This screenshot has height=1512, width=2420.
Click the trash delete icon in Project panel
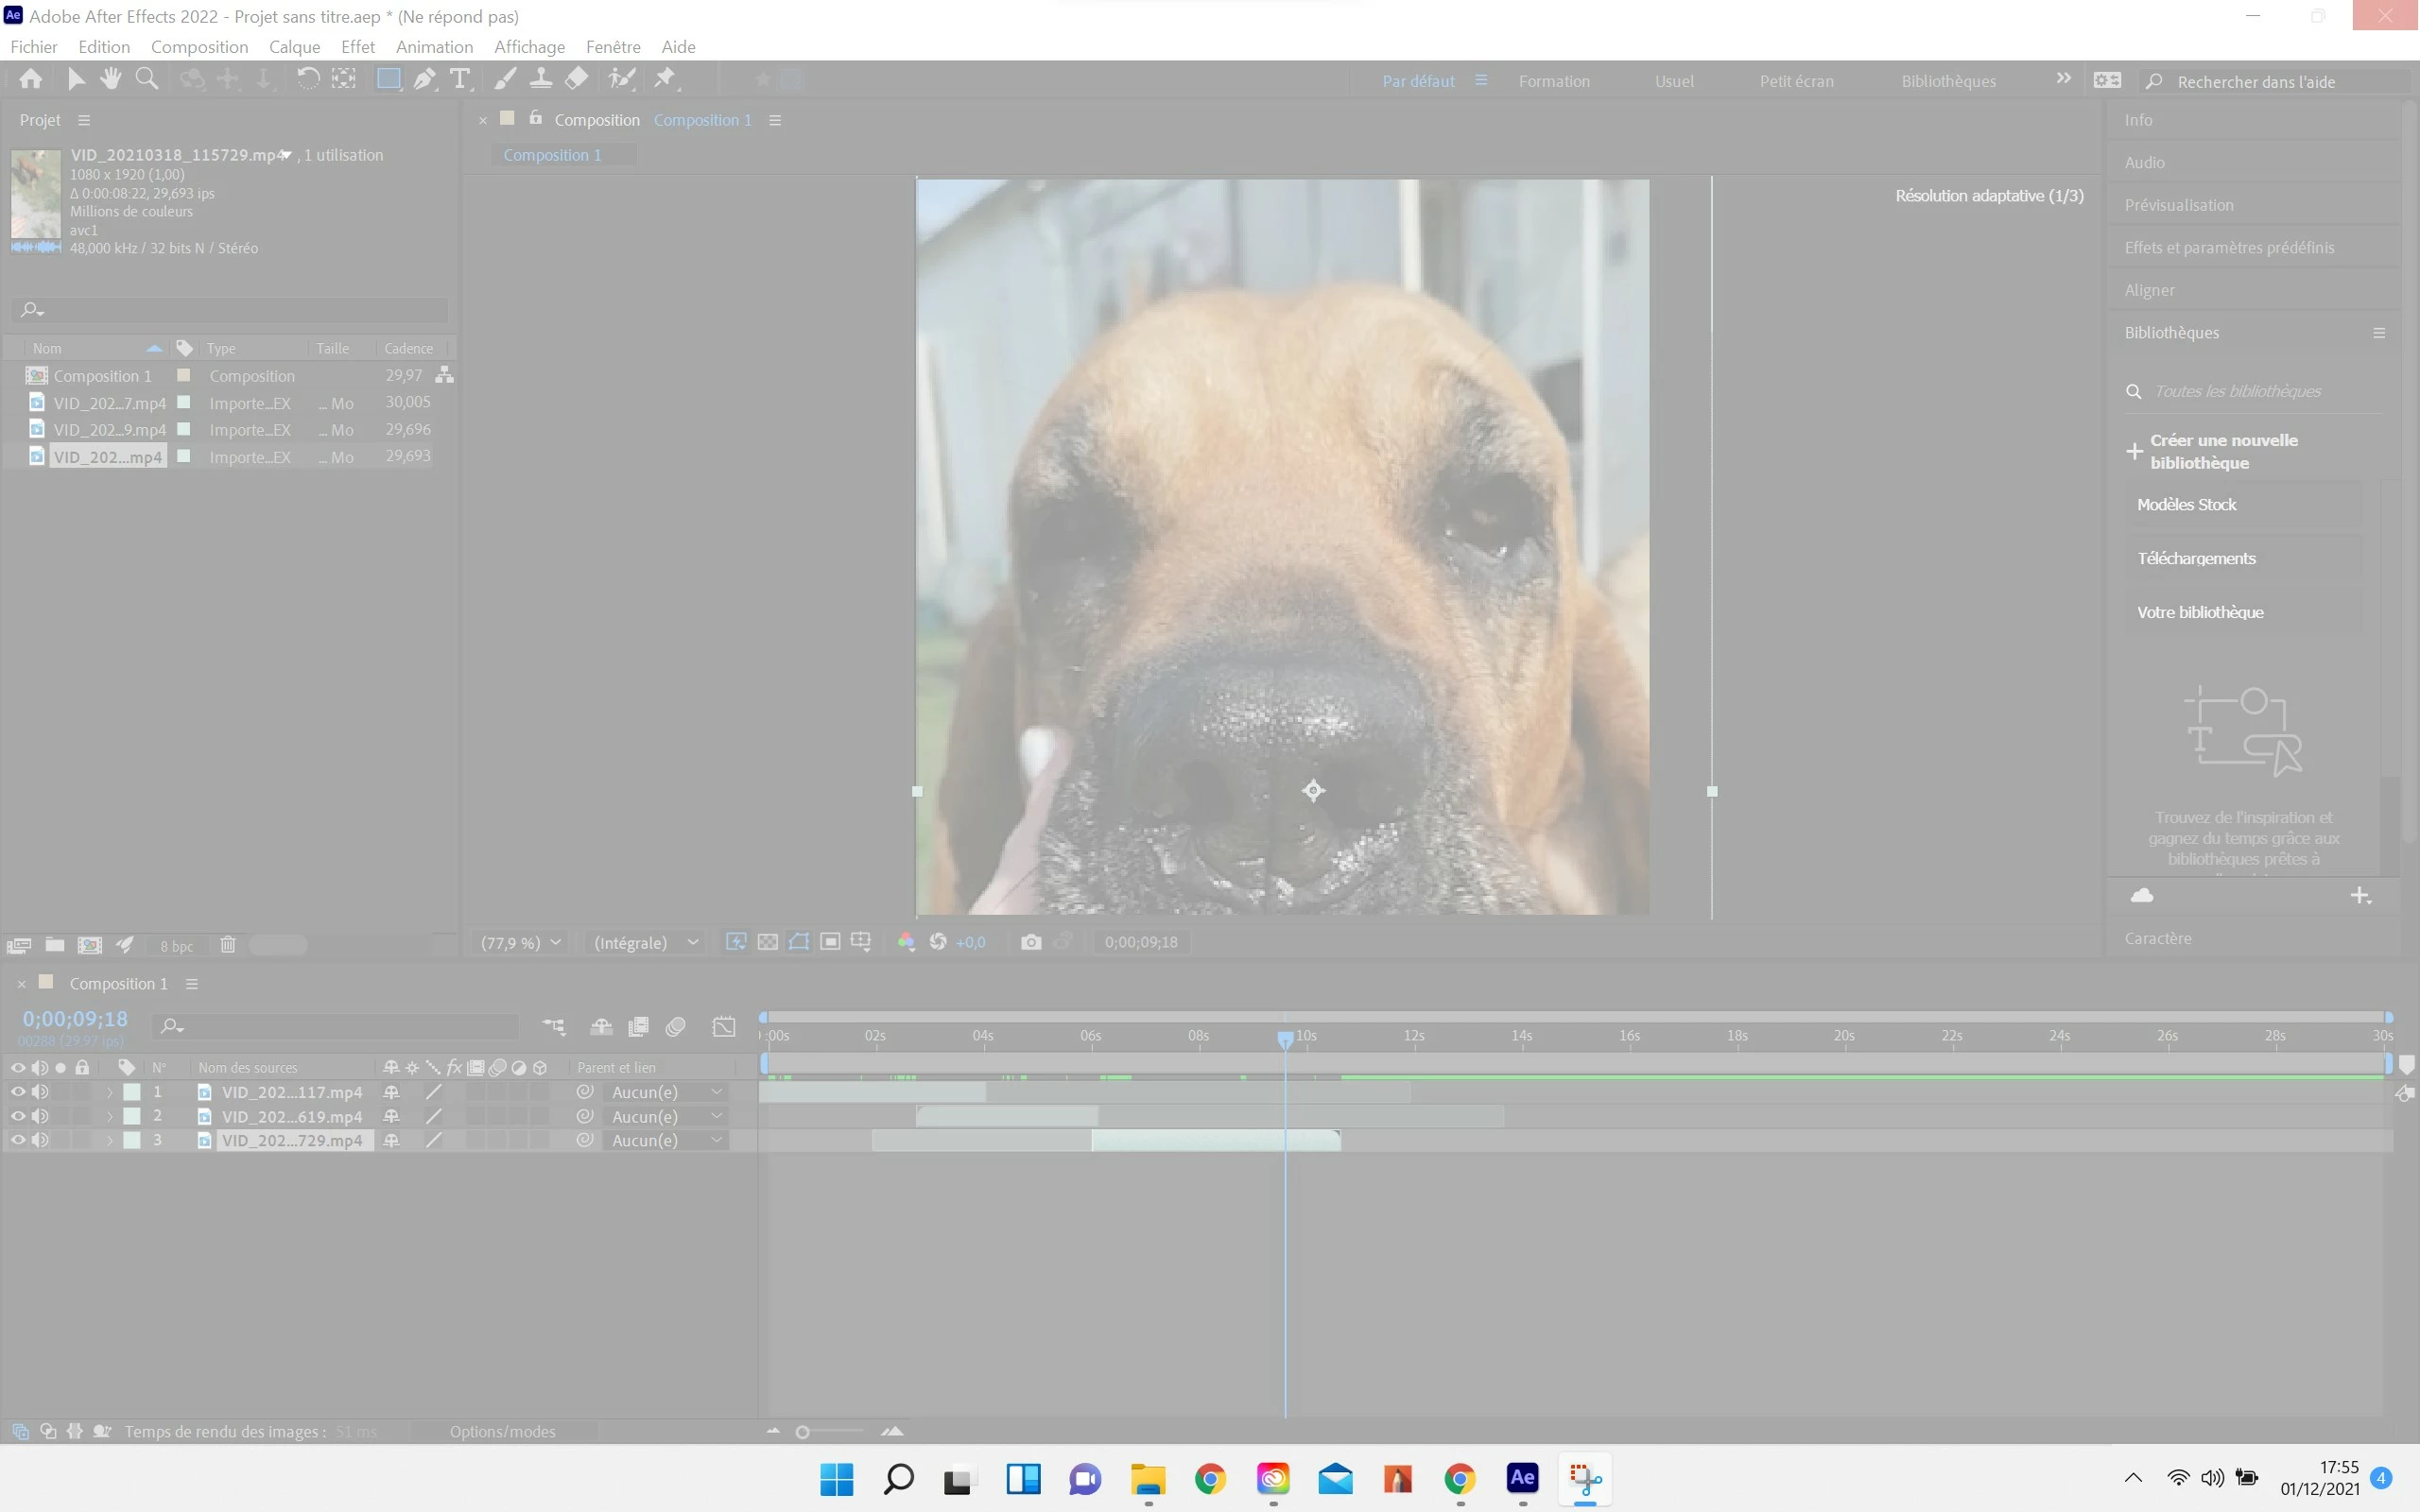[227, 945]
